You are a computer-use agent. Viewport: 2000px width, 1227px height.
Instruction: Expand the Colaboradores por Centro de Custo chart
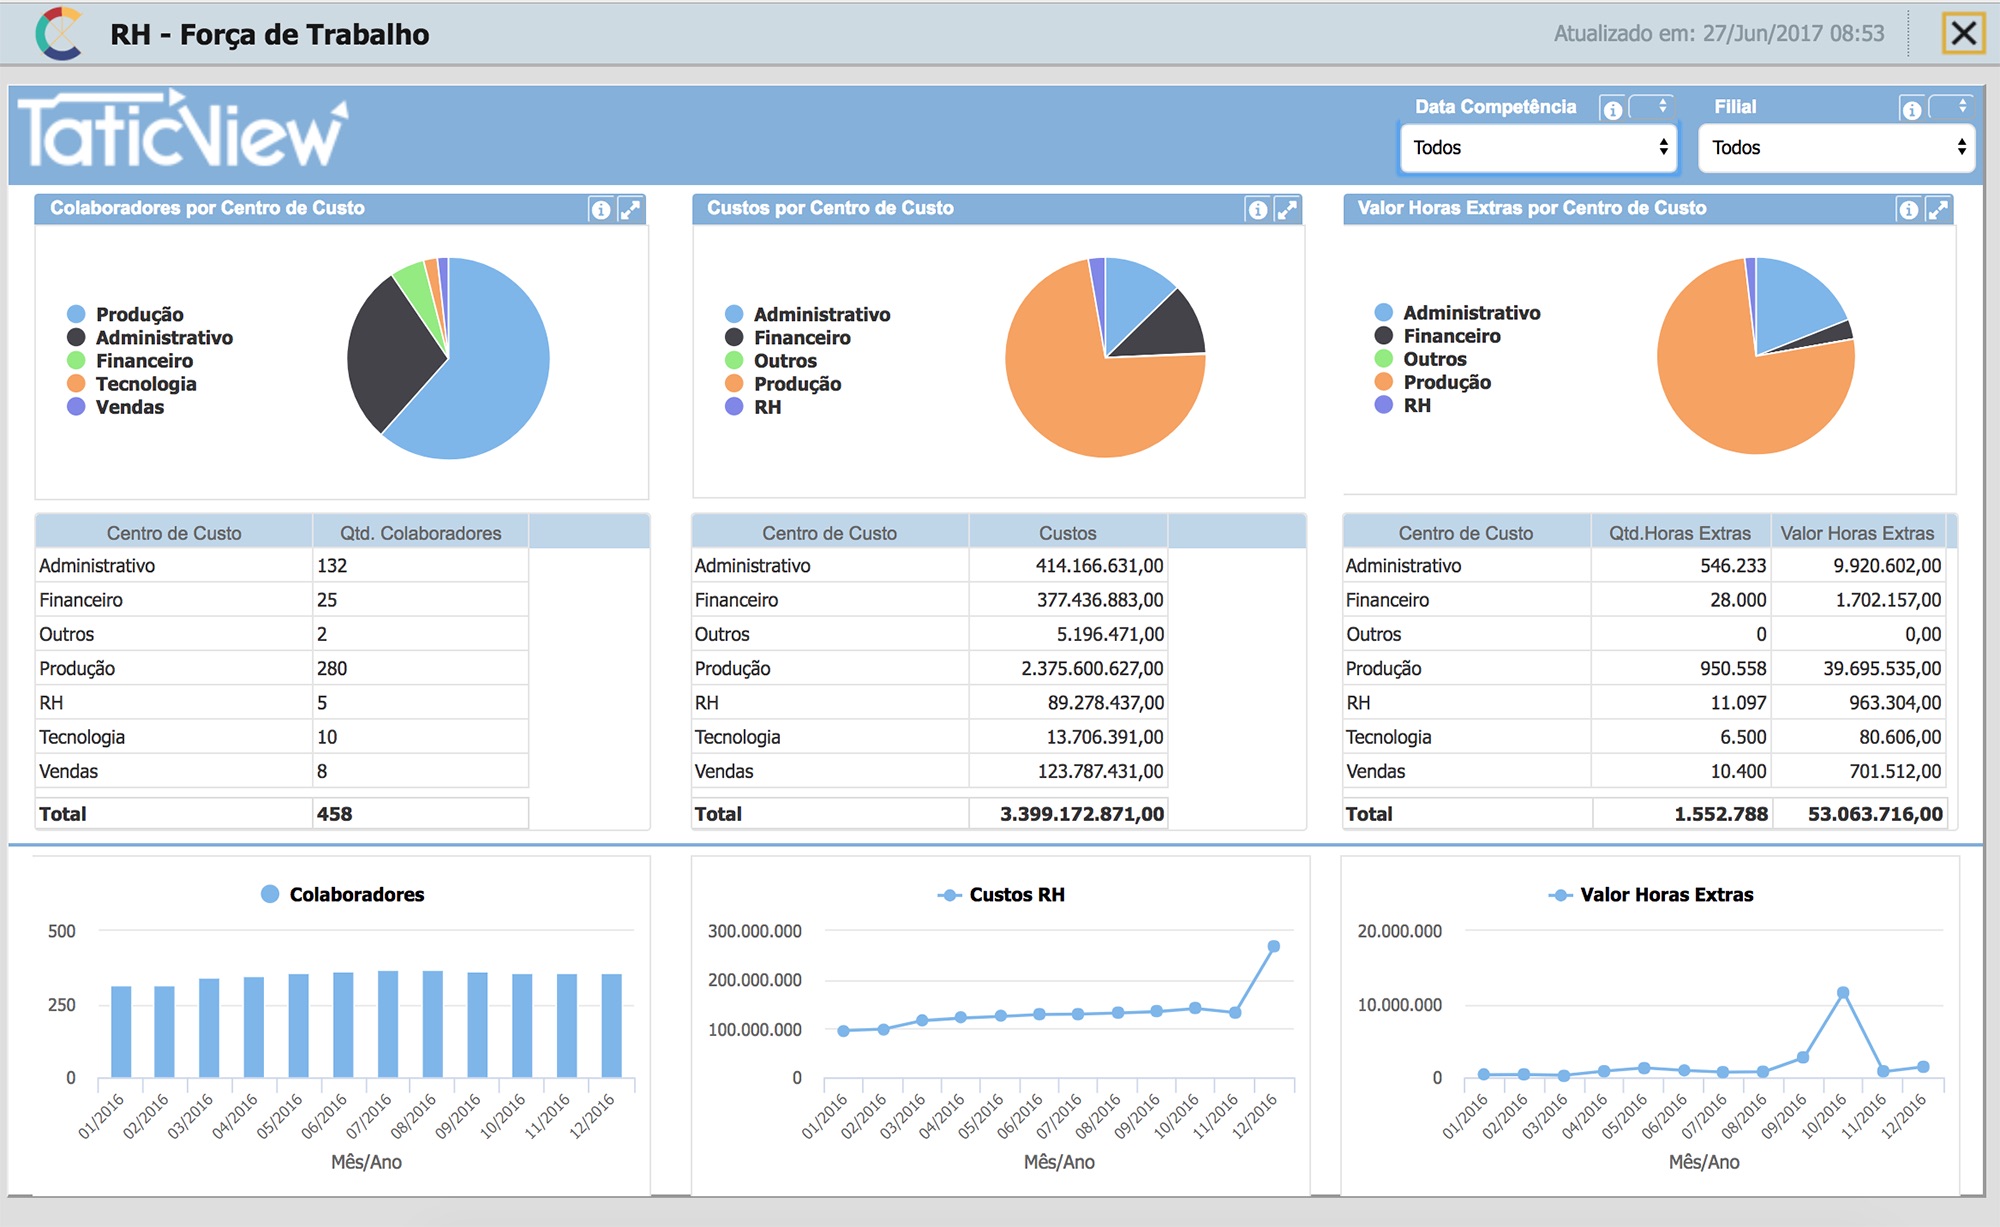point(630,209)
